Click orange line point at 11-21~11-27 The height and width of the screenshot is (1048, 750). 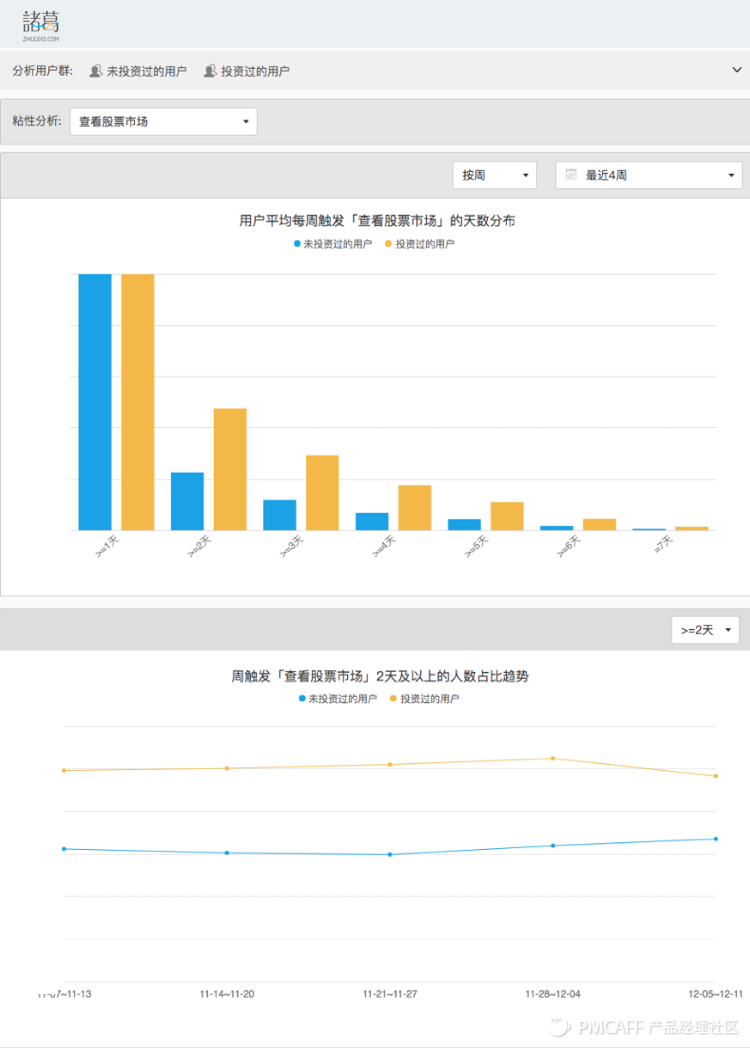tap(390, 764)
